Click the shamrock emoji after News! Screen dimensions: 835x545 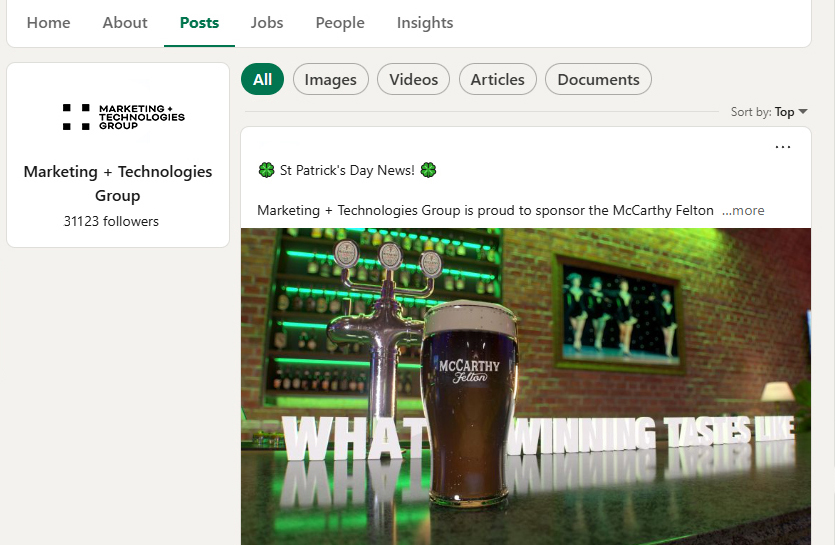coord(428,170)
